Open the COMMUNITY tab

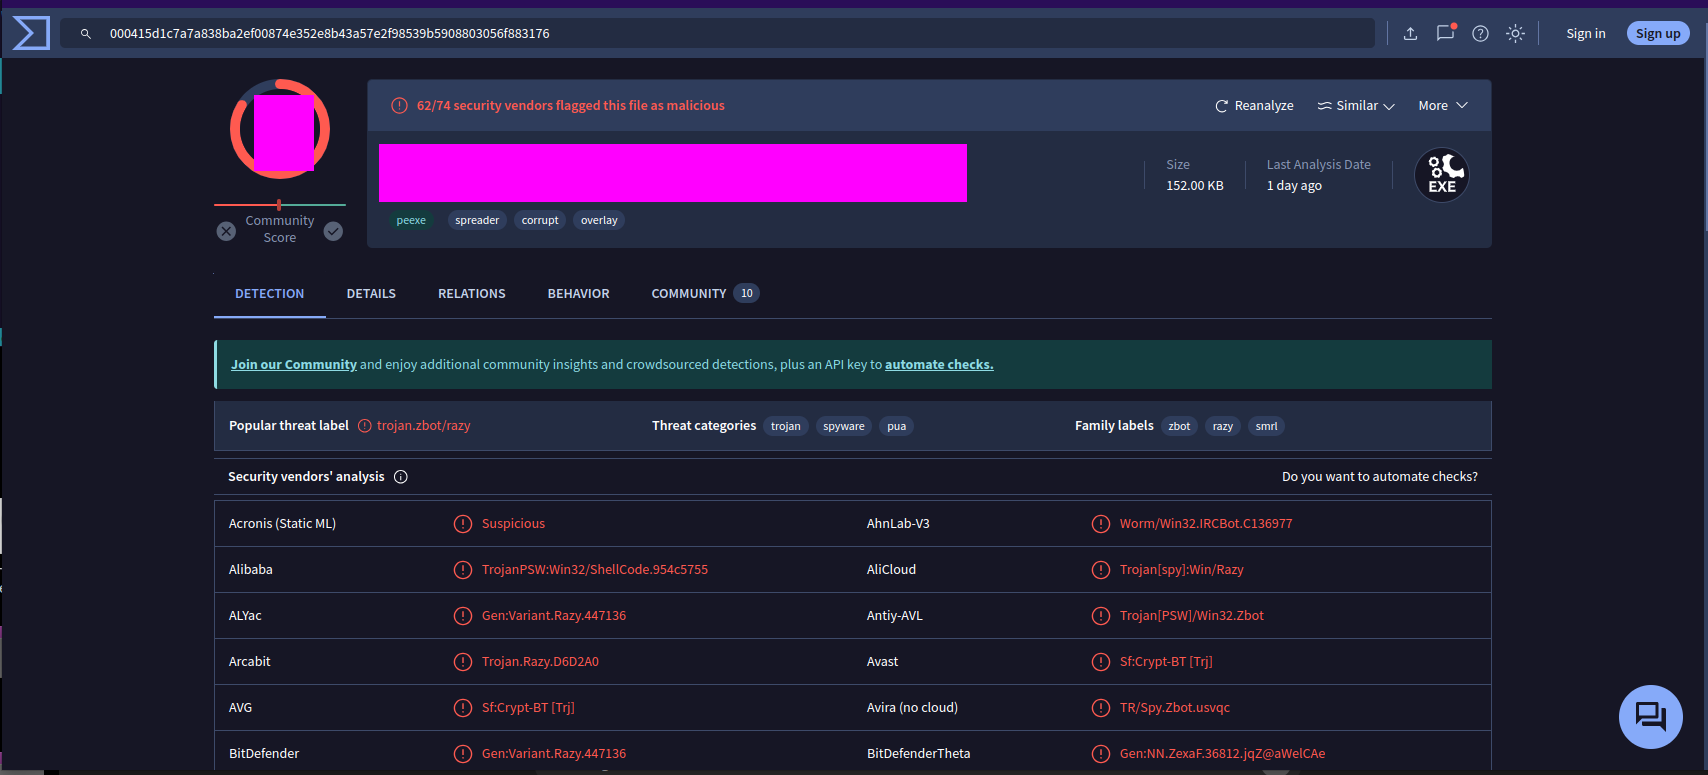click(x=705, y=294)
